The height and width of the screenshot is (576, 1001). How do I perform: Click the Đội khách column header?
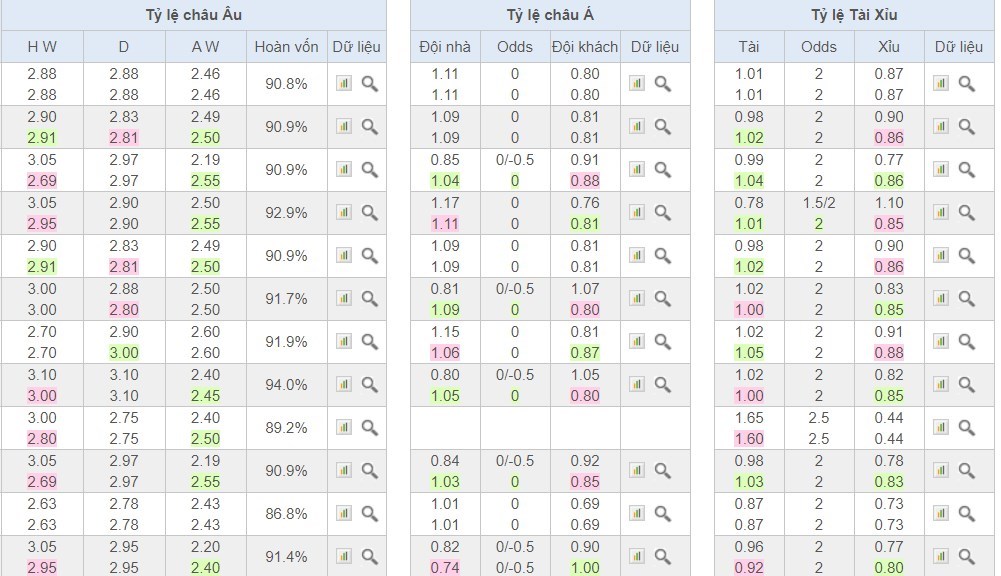coord(585,47)
